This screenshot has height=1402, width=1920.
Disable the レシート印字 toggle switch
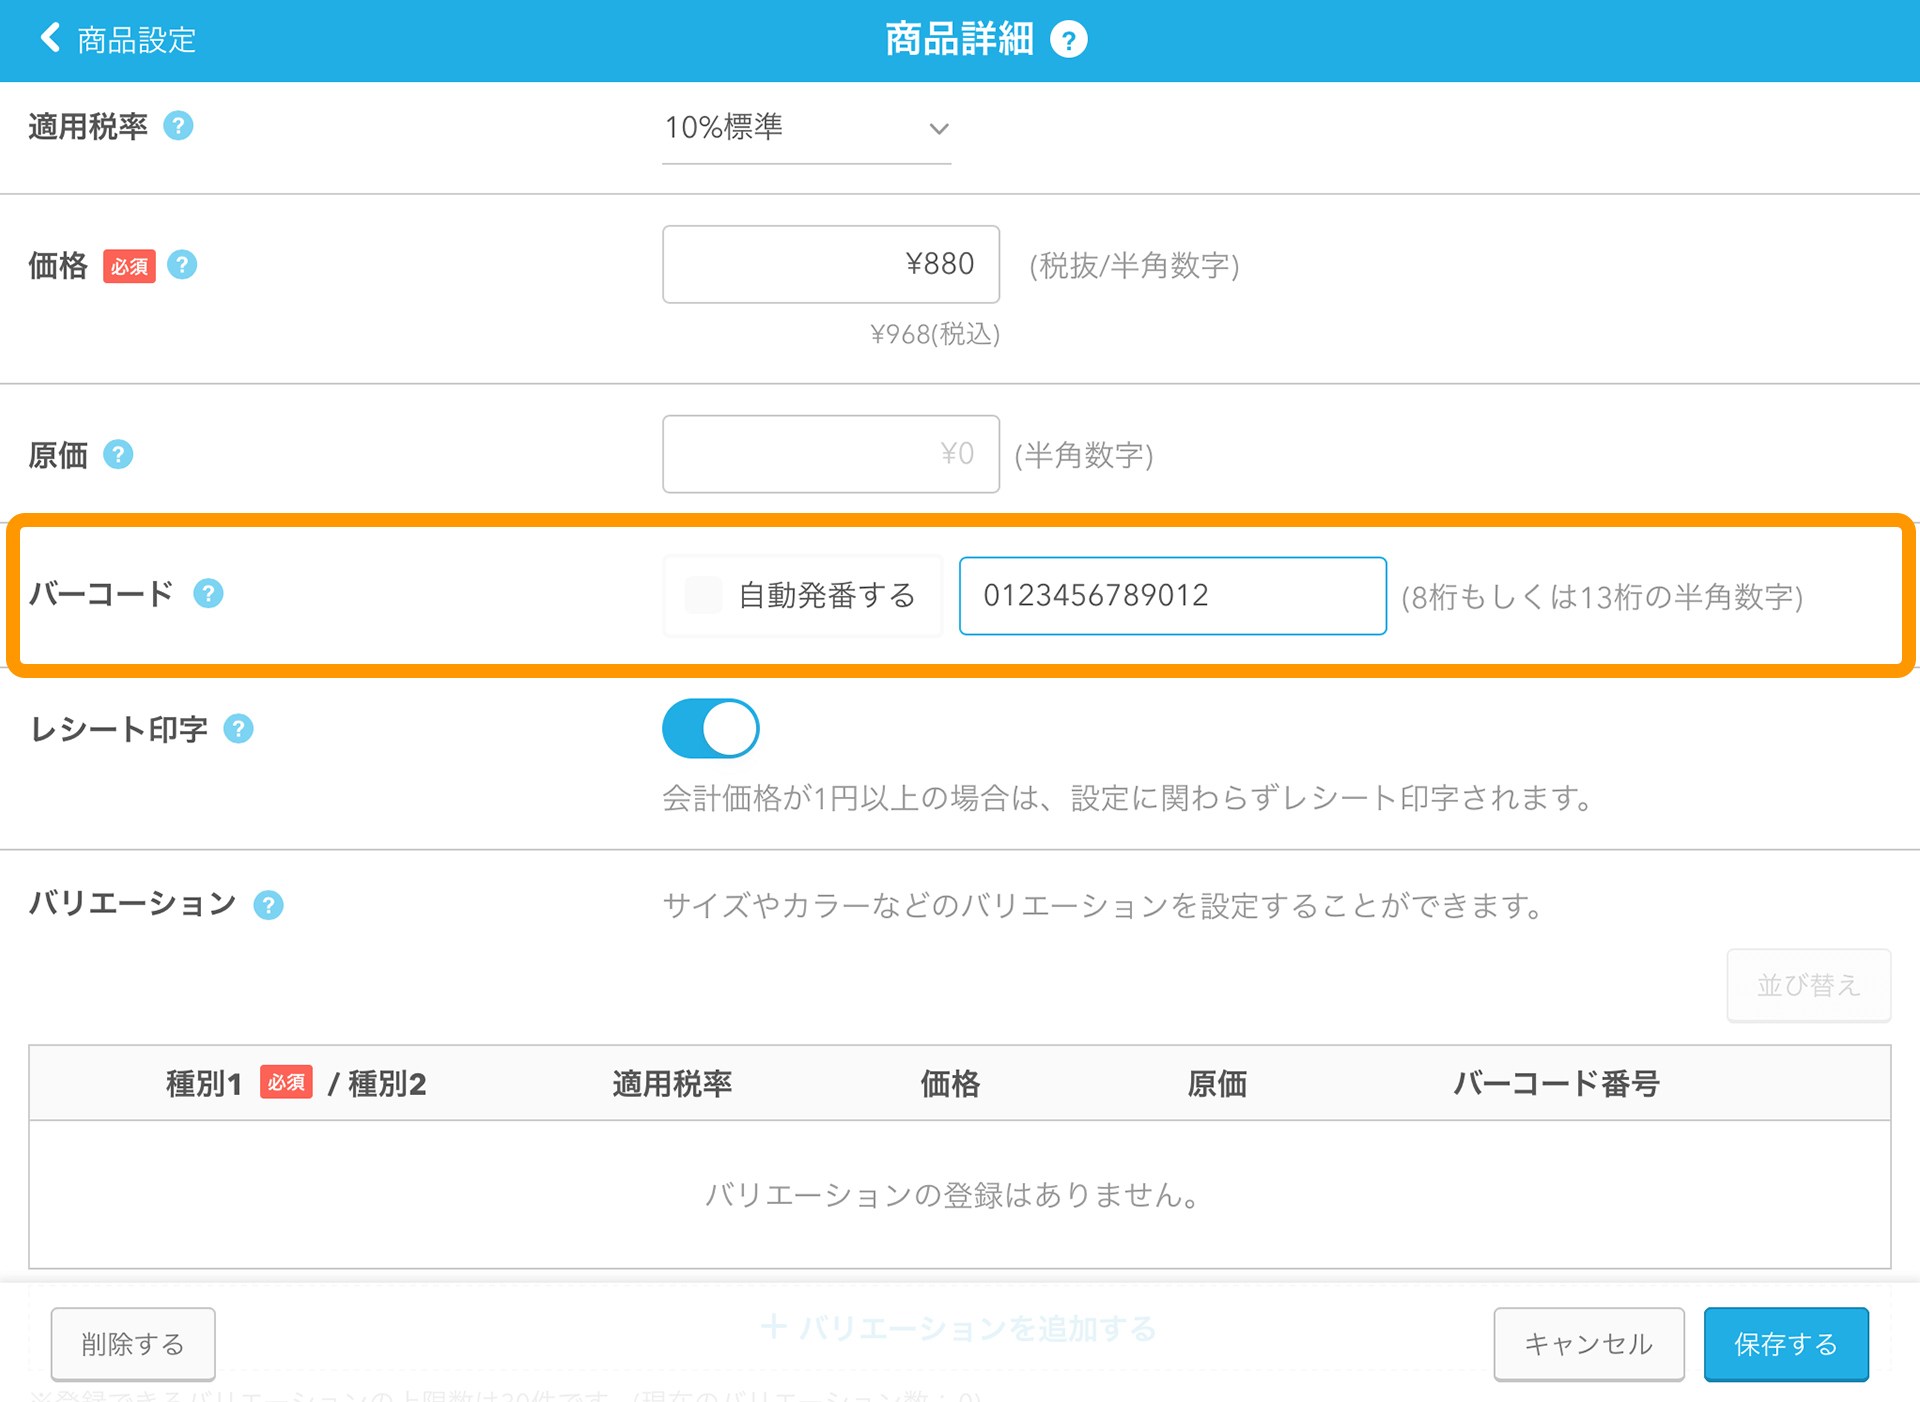click(710, 728)
